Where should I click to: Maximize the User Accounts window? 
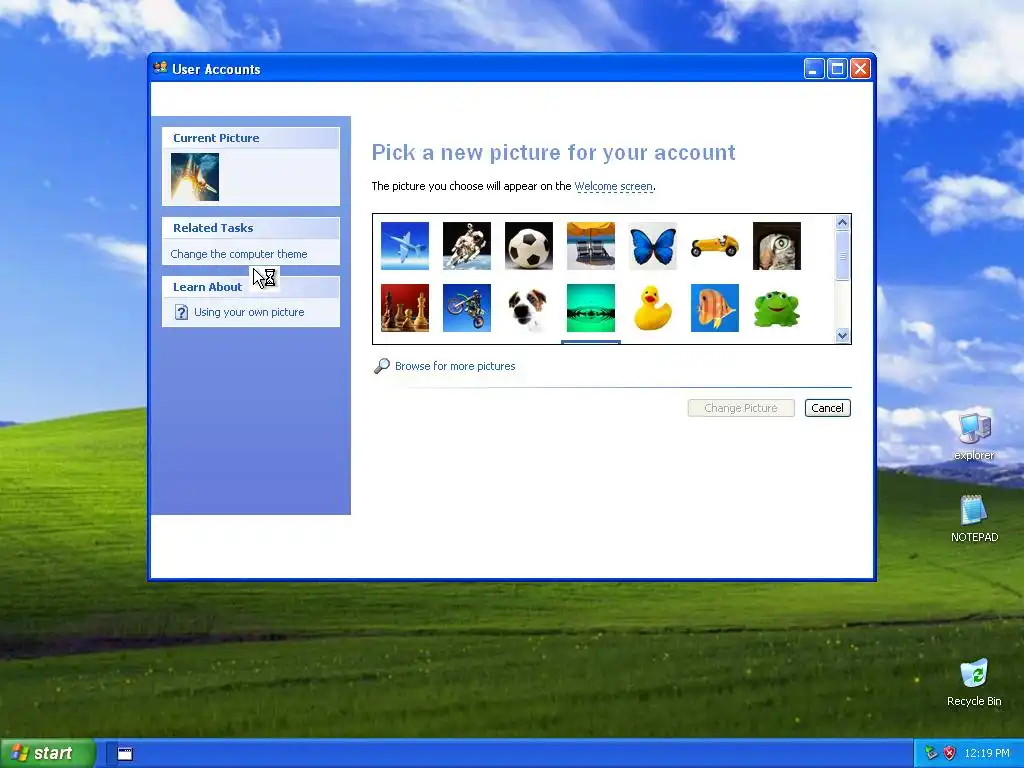[837, 69]
